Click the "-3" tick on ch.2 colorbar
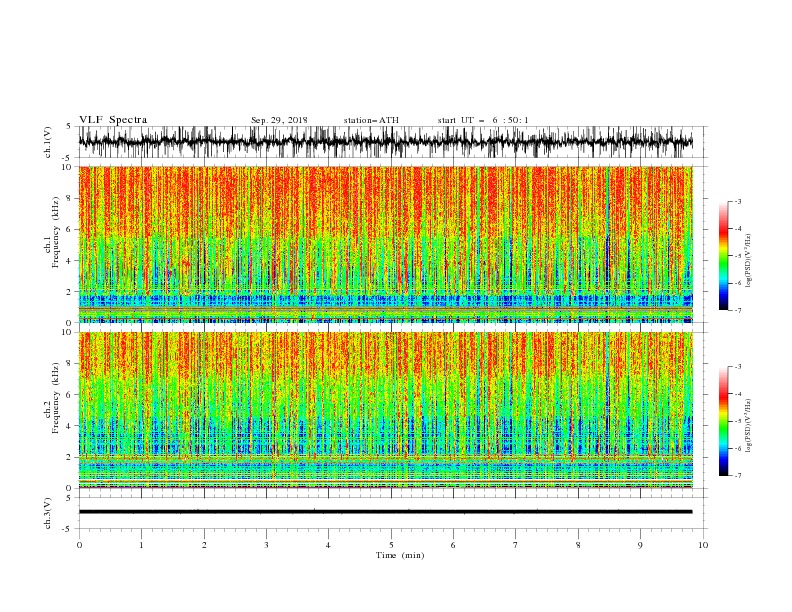792x612 pixels. pyautogui.click(x=738, y=367)
